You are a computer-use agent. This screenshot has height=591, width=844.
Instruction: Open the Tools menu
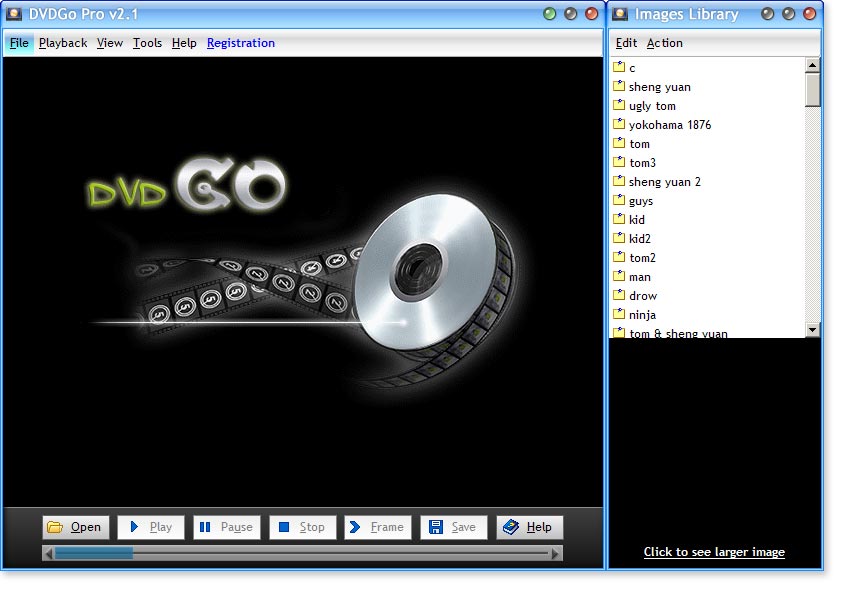pos(147,43)
